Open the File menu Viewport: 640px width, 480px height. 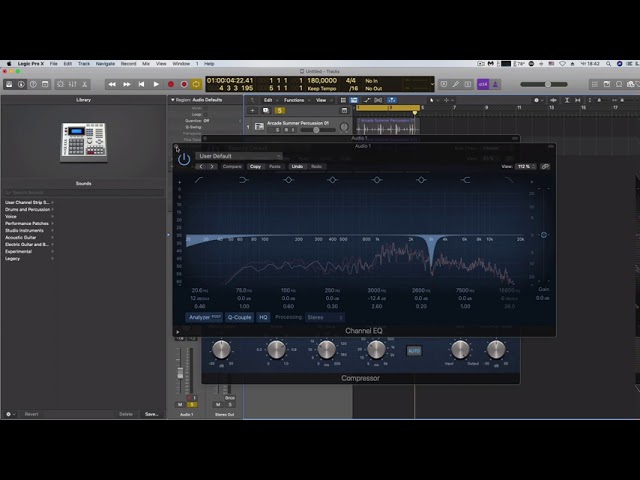click(x=53, y=64)
